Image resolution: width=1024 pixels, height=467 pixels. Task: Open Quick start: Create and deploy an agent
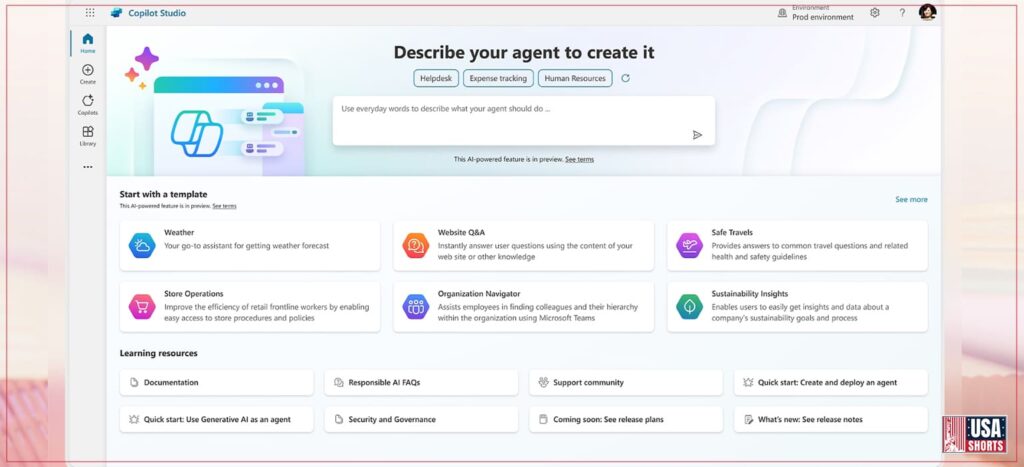tap(831, 383)
